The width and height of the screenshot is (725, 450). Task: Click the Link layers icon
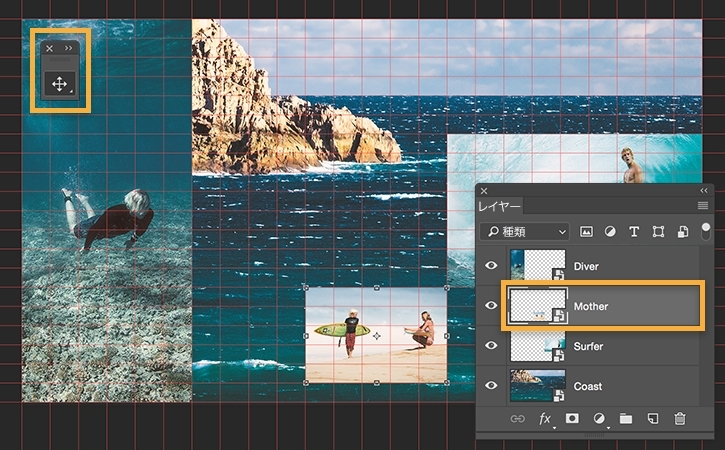coord(517,419)
